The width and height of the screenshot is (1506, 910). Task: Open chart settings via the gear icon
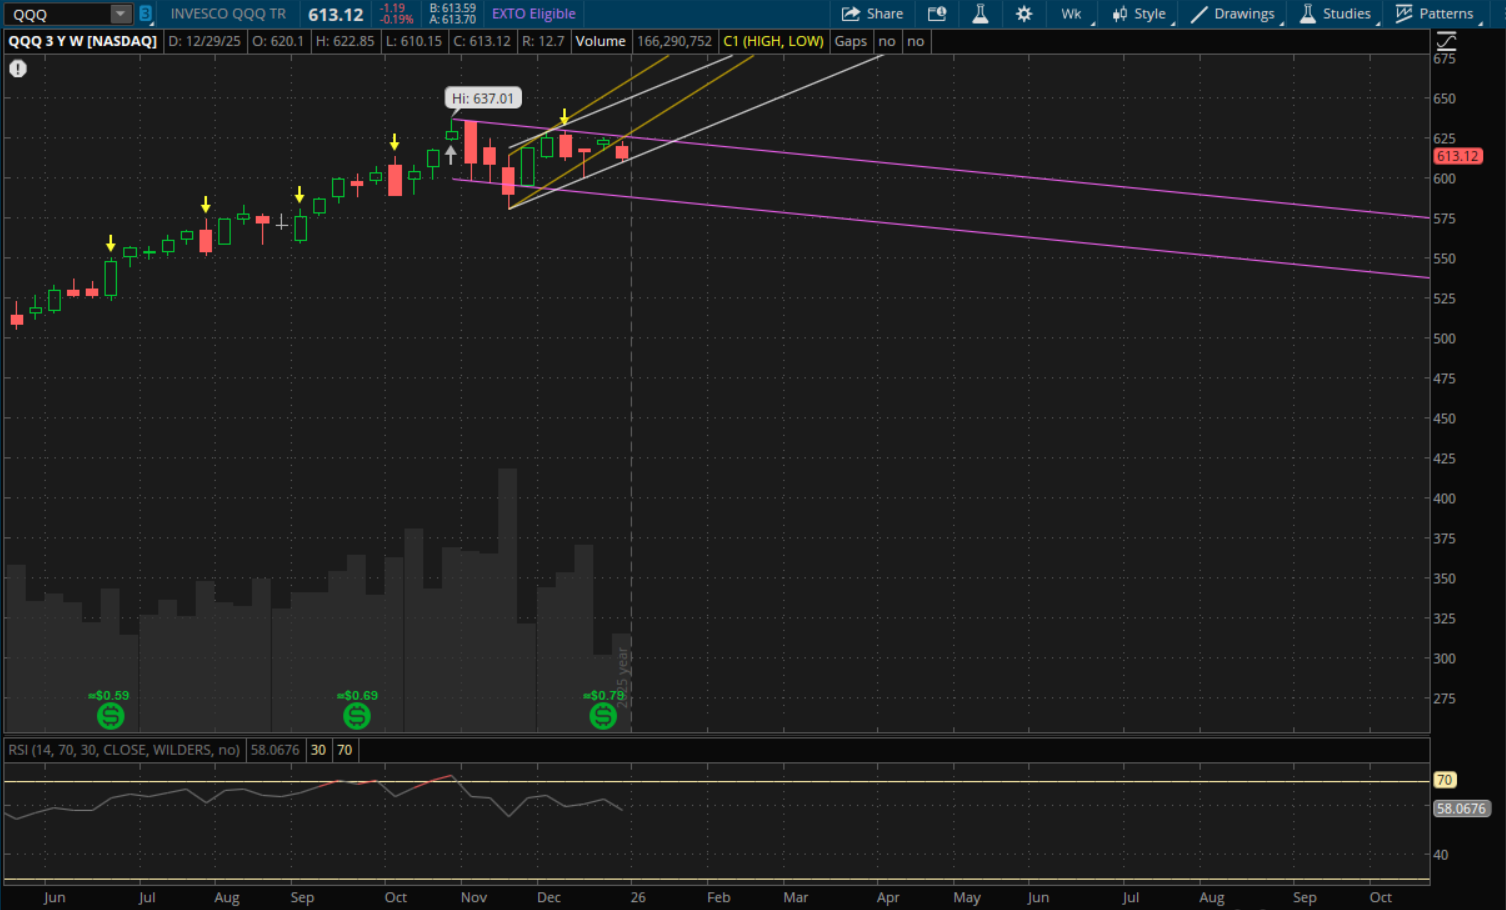coord(1024,14)
